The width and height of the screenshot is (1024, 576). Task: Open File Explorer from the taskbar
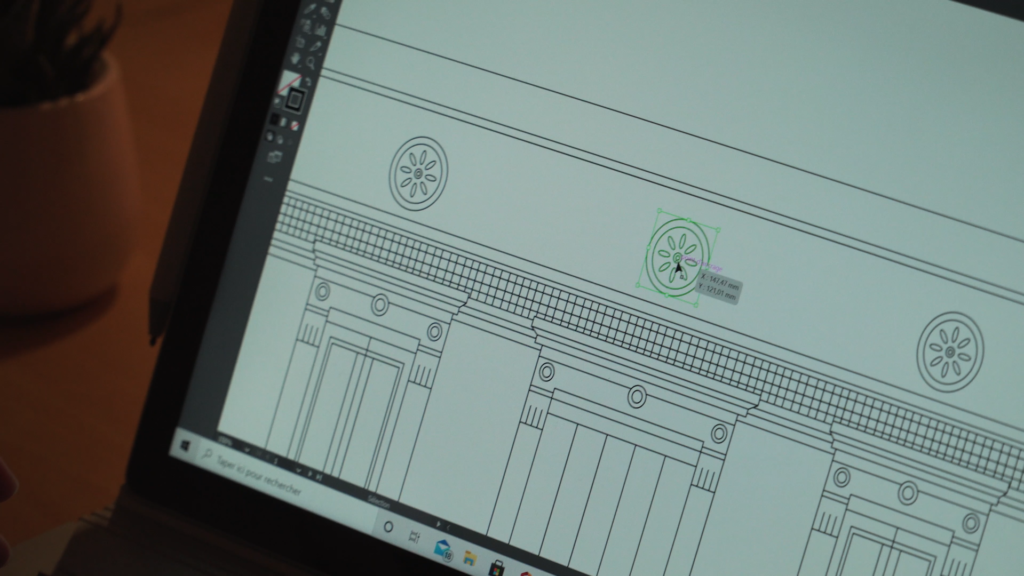pyautogui.click(x=470, y=558)
